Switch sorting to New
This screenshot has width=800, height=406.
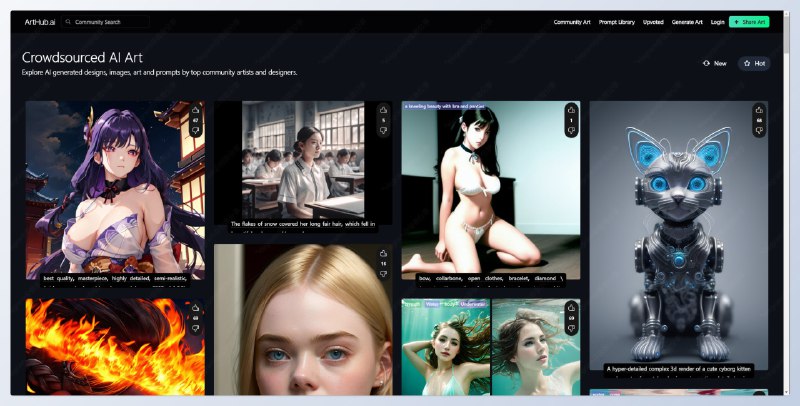[x=714, y=63]
